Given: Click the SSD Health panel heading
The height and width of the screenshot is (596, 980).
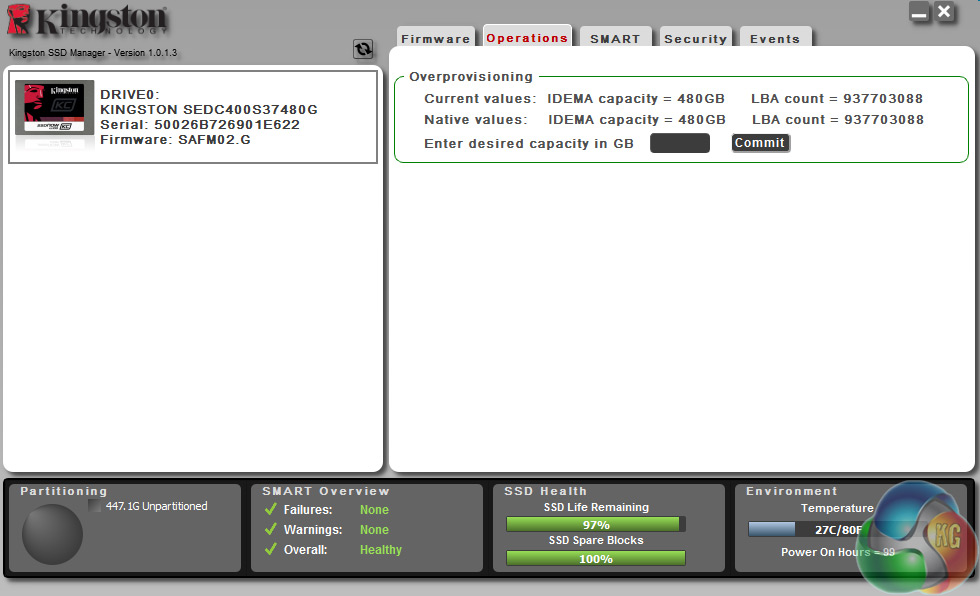Looking at the screenshot, I should coord(545,491).
